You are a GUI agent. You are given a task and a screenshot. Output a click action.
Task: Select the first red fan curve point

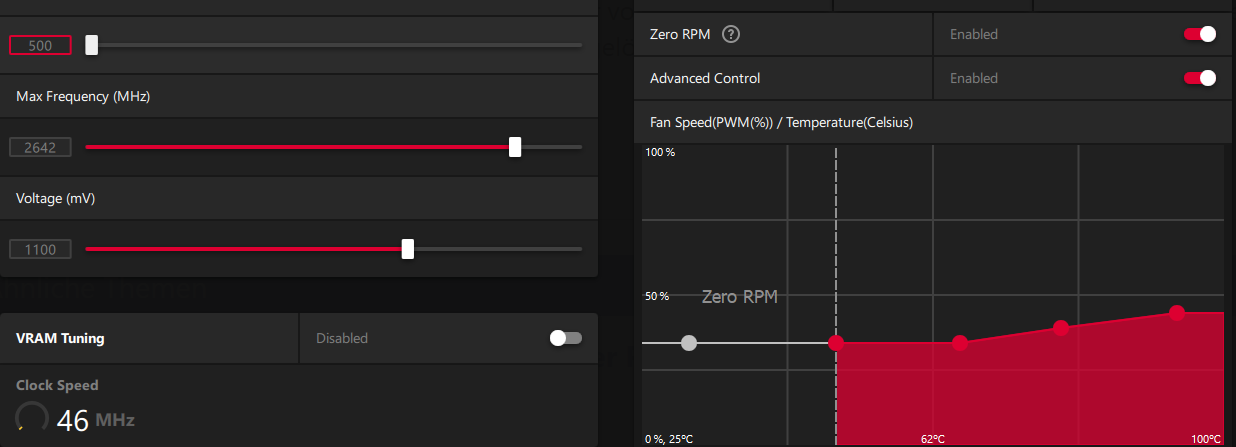click(836, 343)
